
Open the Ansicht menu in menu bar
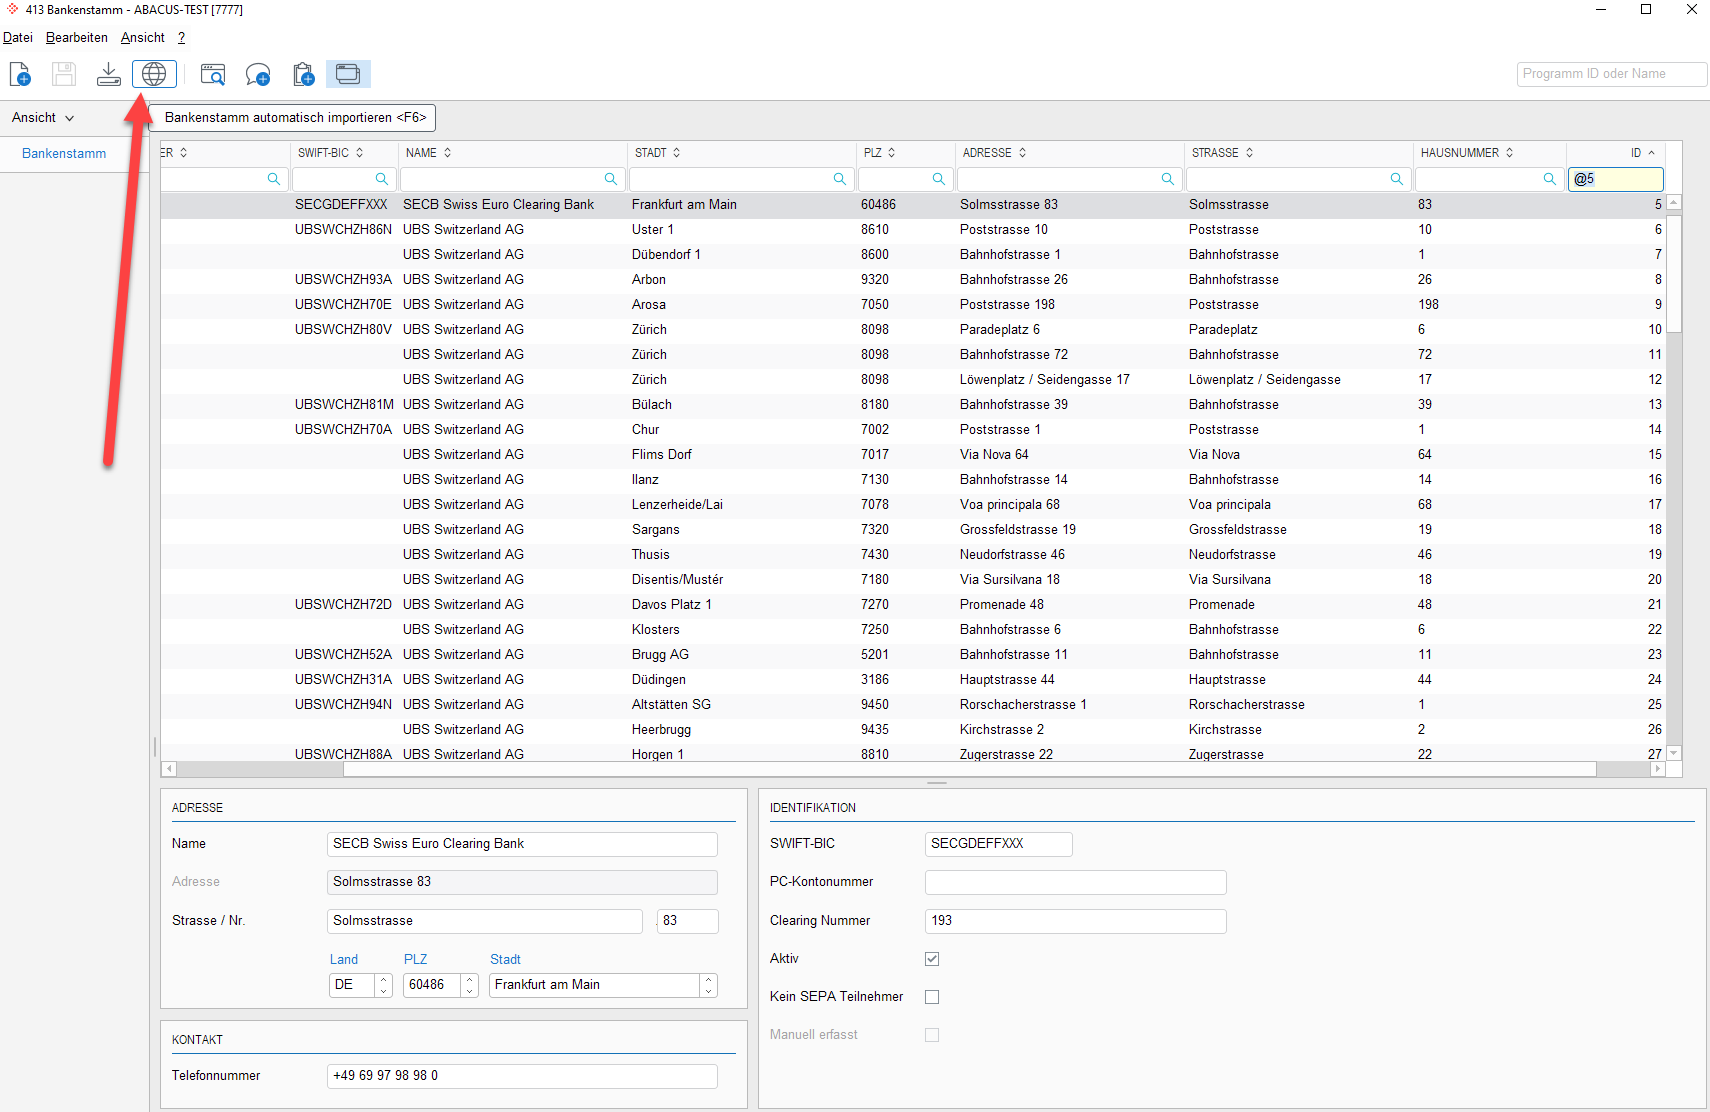[143, 38]
